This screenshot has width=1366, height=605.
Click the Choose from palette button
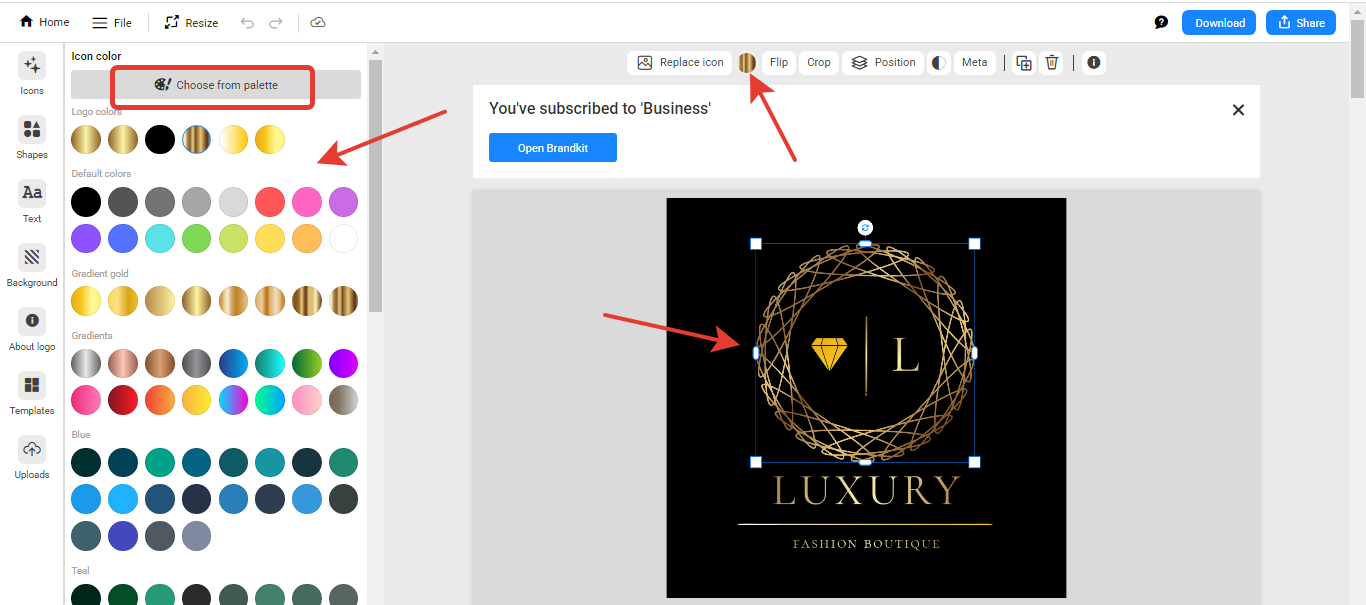point(216,85)
